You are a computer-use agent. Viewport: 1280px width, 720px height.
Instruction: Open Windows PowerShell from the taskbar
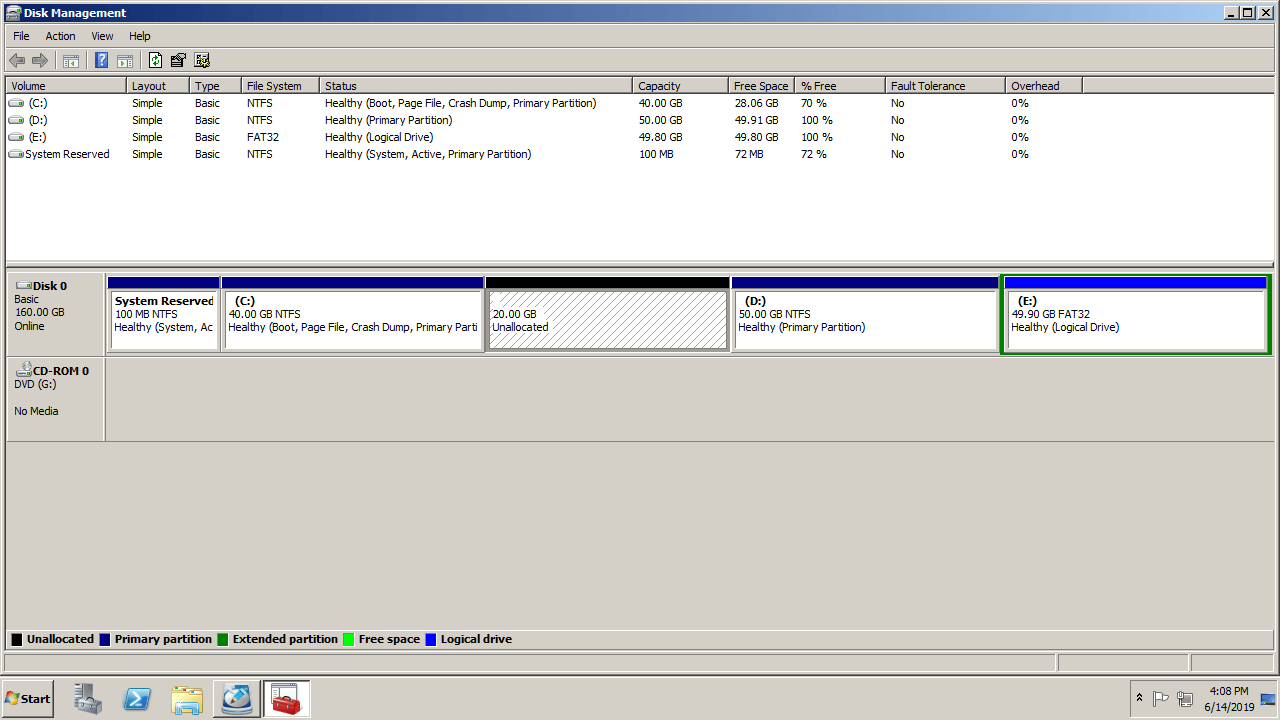pos(137,699)
